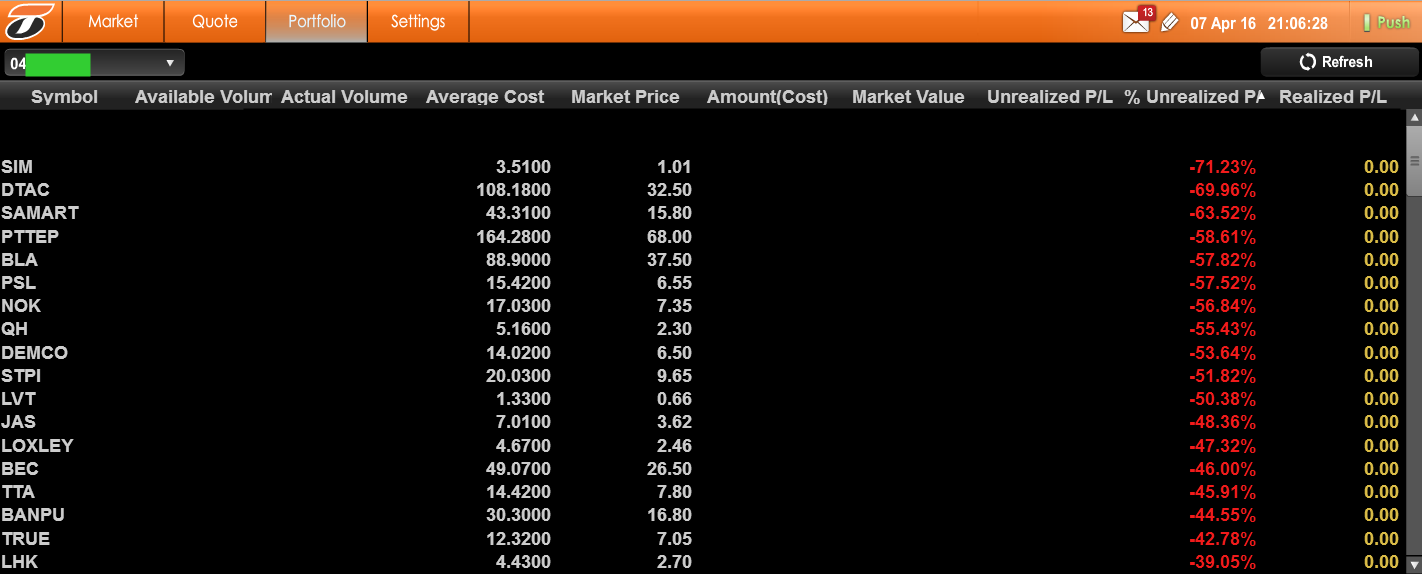
Task: Select the DEMCO symbol row
Action: [x=703, y=353]
